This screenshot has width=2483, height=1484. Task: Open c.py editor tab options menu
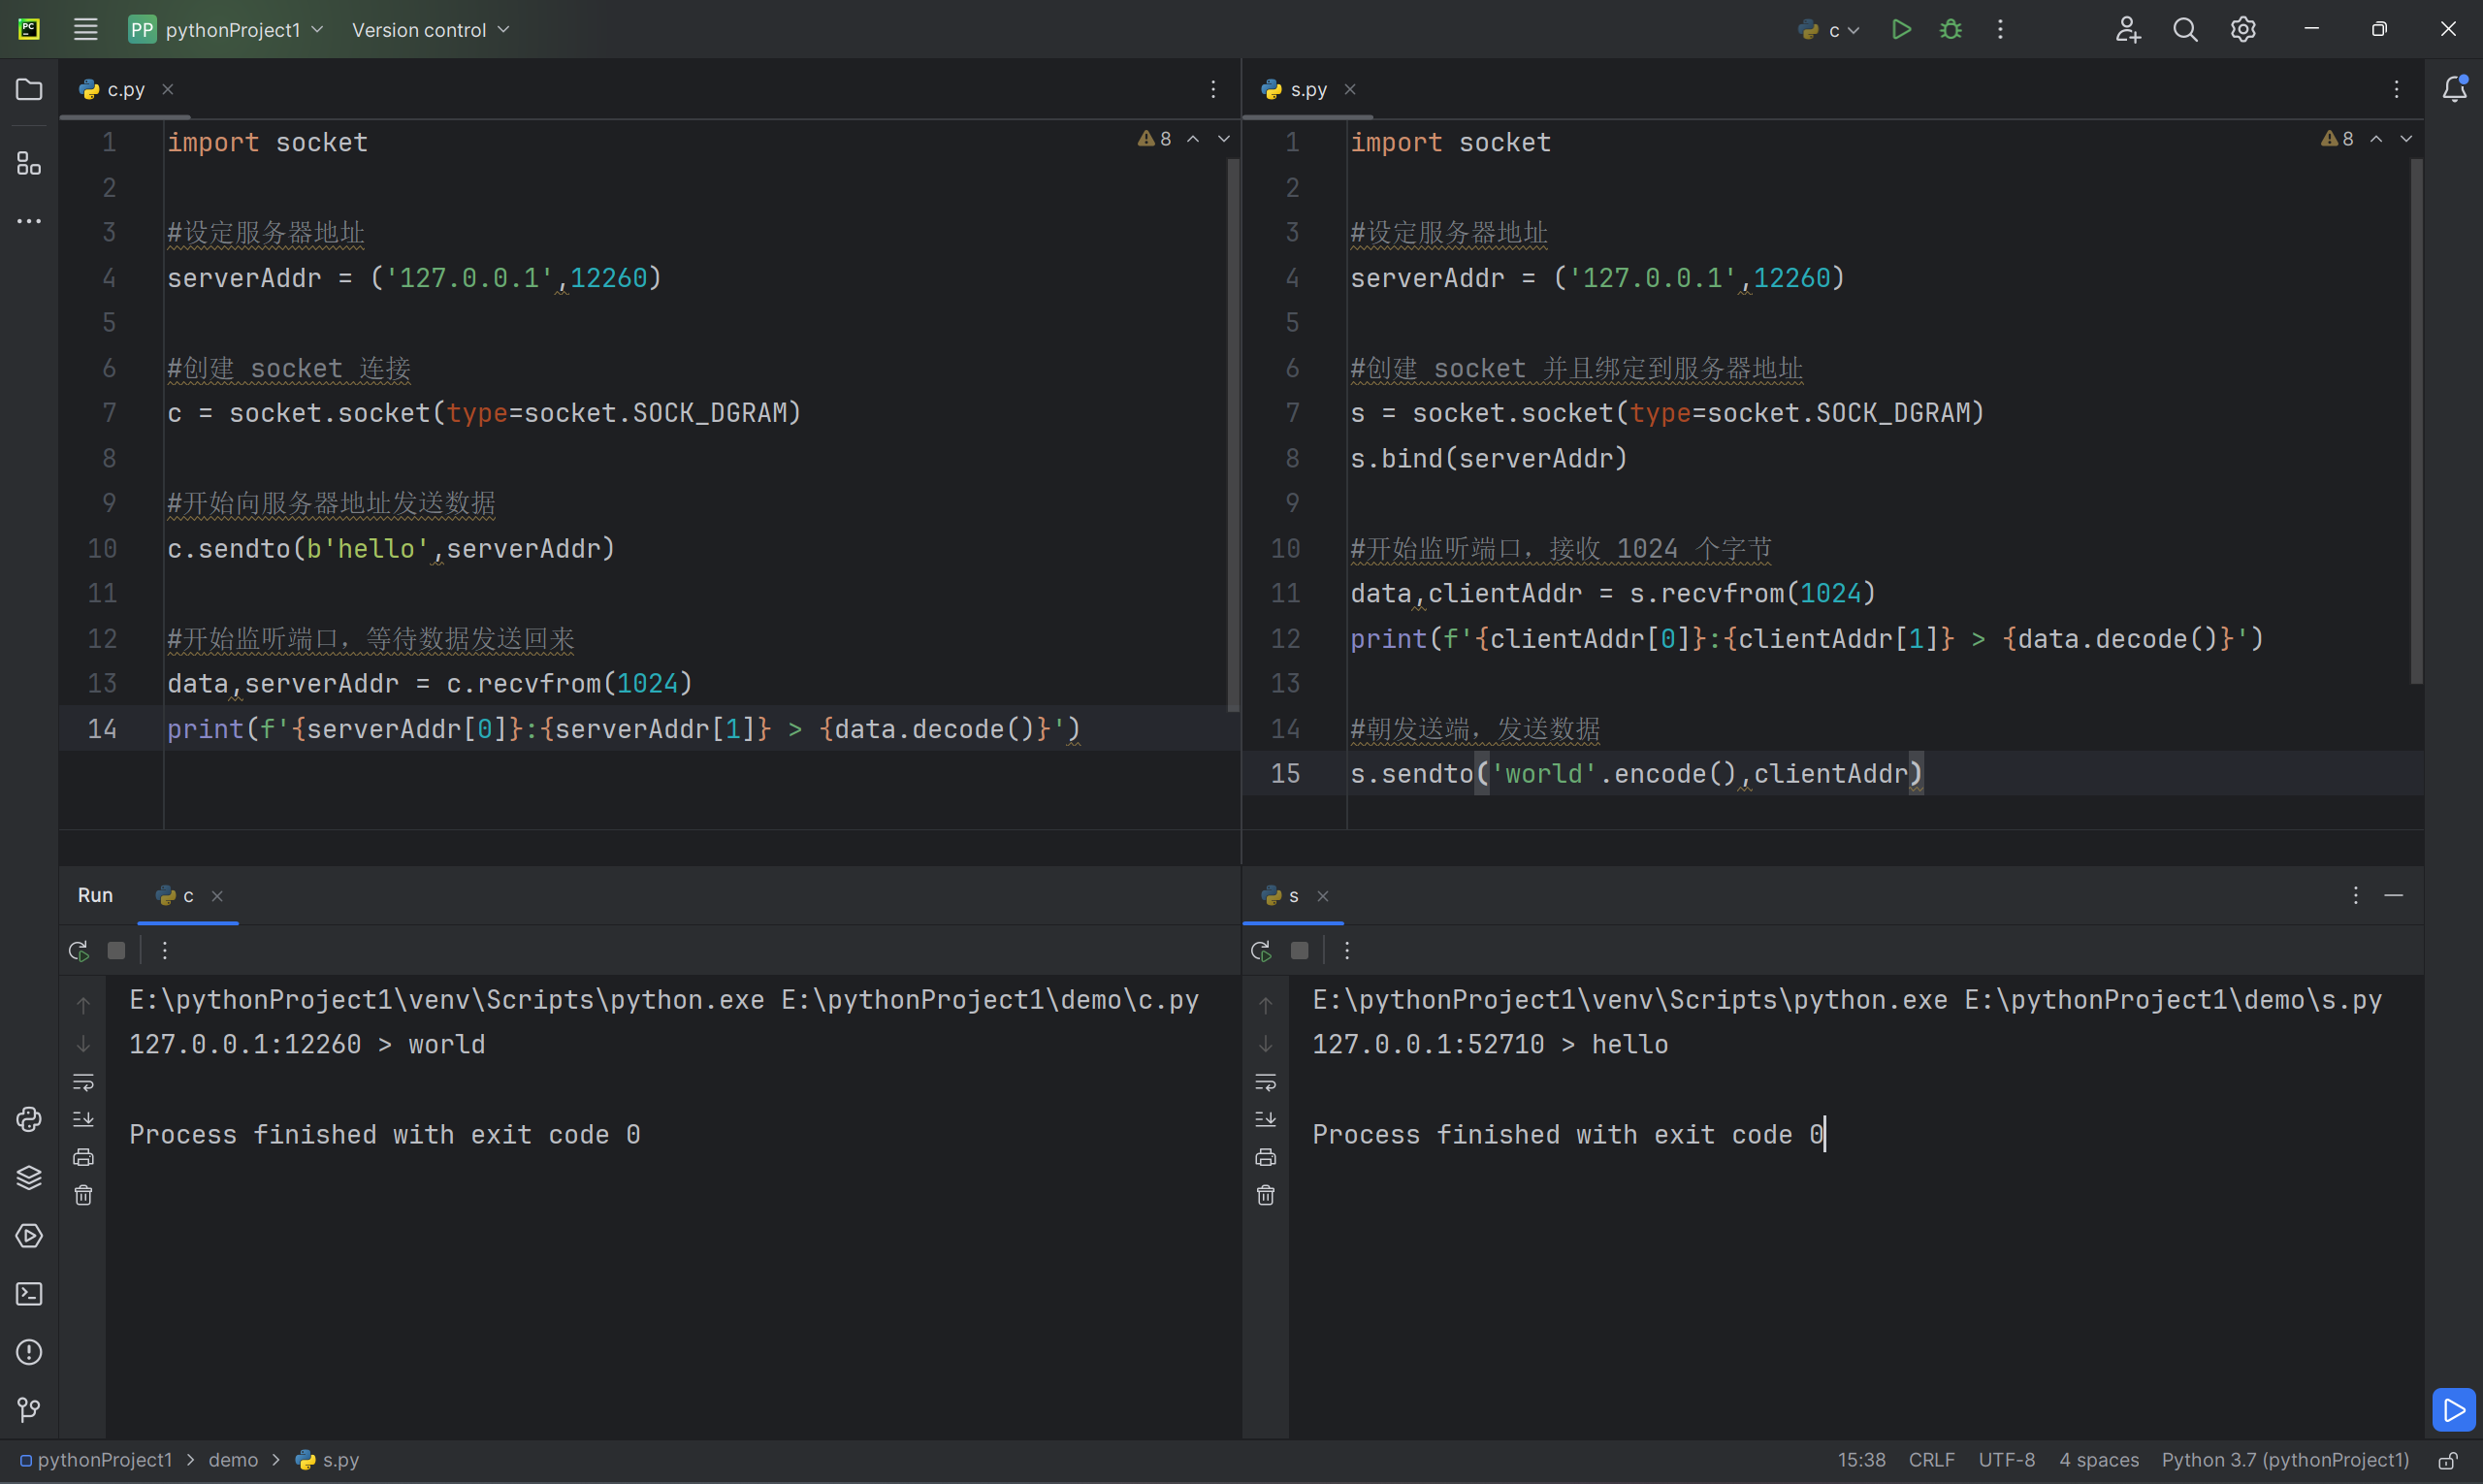[1213, 90]
